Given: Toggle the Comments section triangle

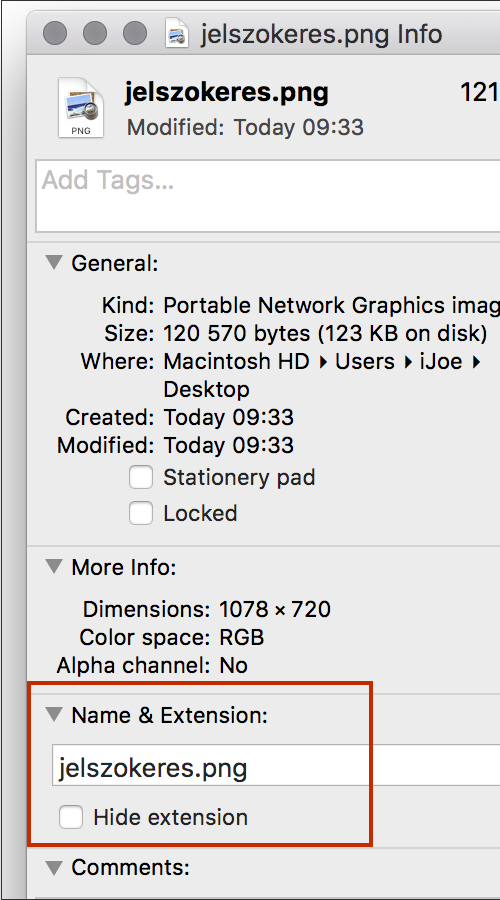Looking at the screenshot, I should click(x=55, y=867).
